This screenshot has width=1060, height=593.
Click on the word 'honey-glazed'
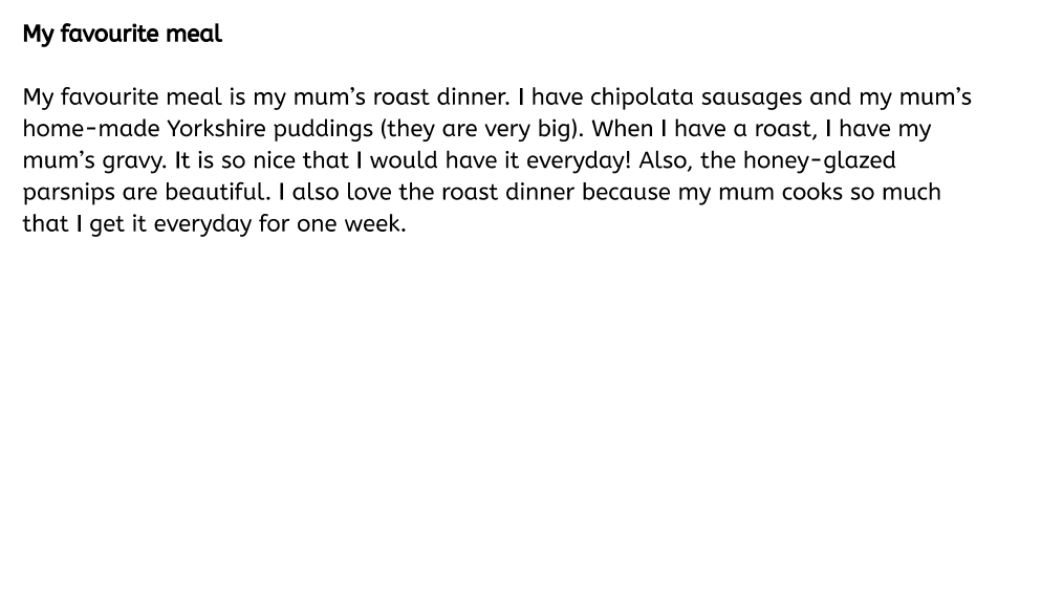(x=819, y=161)
